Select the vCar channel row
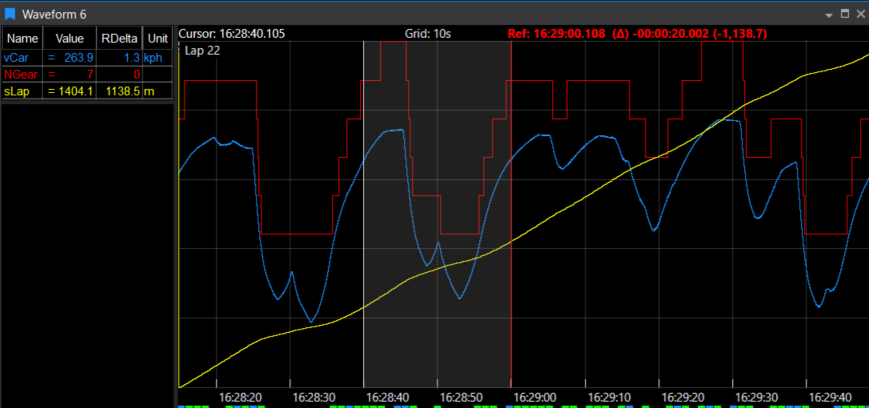This screenshot has width=869, height=408. [x=19, y=58]
